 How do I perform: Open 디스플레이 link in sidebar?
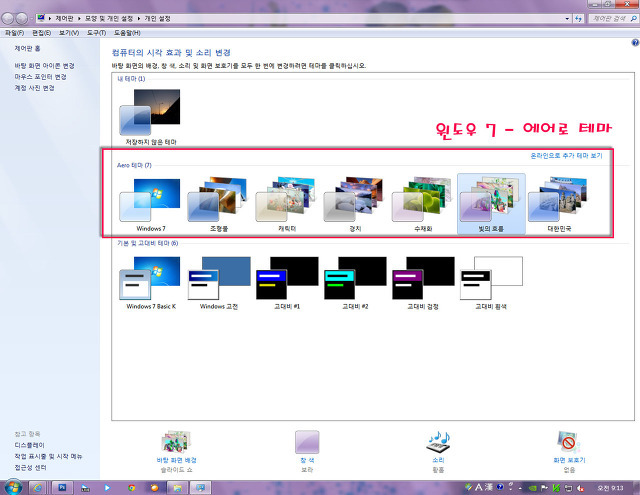29,445
